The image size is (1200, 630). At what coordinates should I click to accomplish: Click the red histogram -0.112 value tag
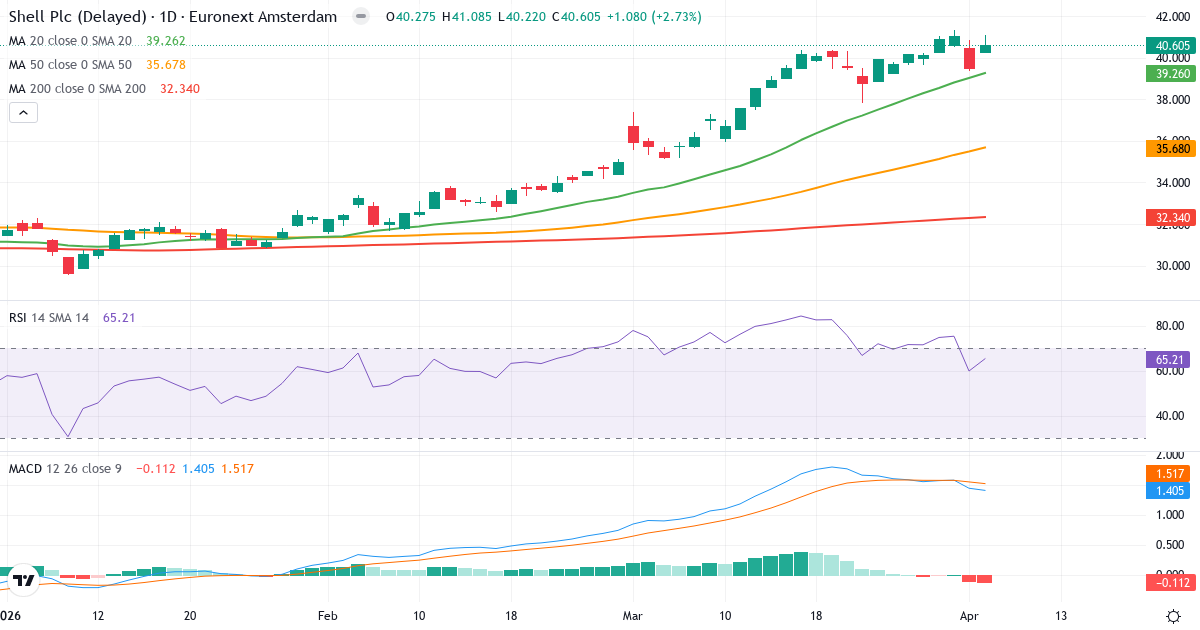(1171, 583)
